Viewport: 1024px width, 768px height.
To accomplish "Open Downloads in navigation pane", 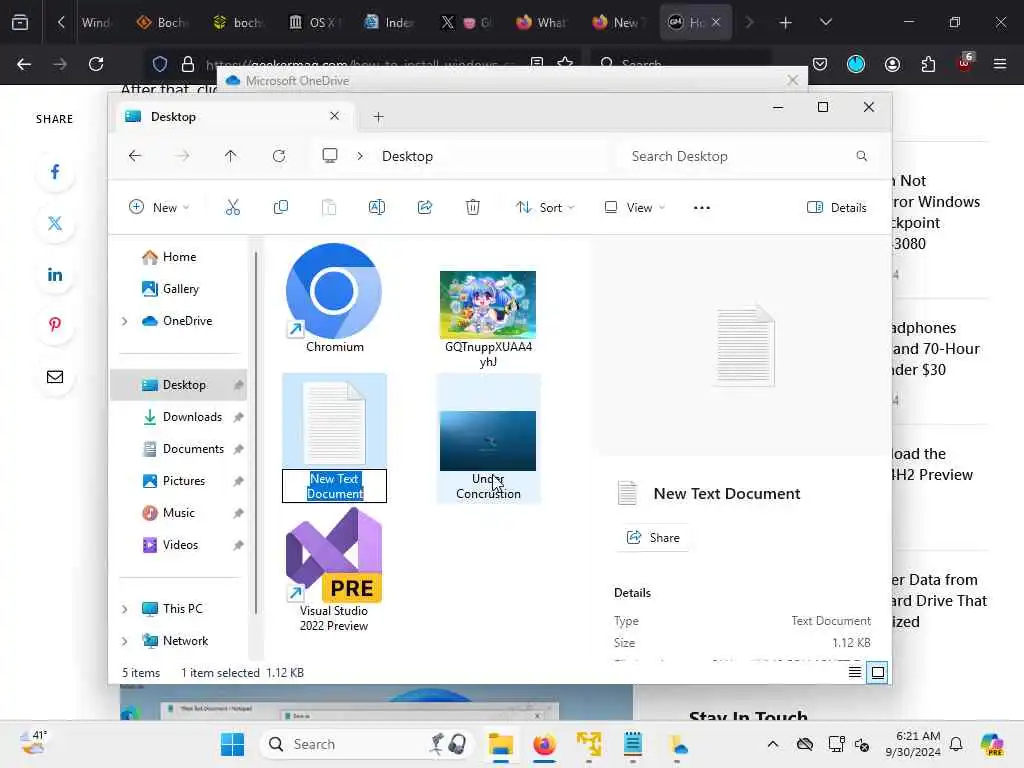I will pos(179,417).
